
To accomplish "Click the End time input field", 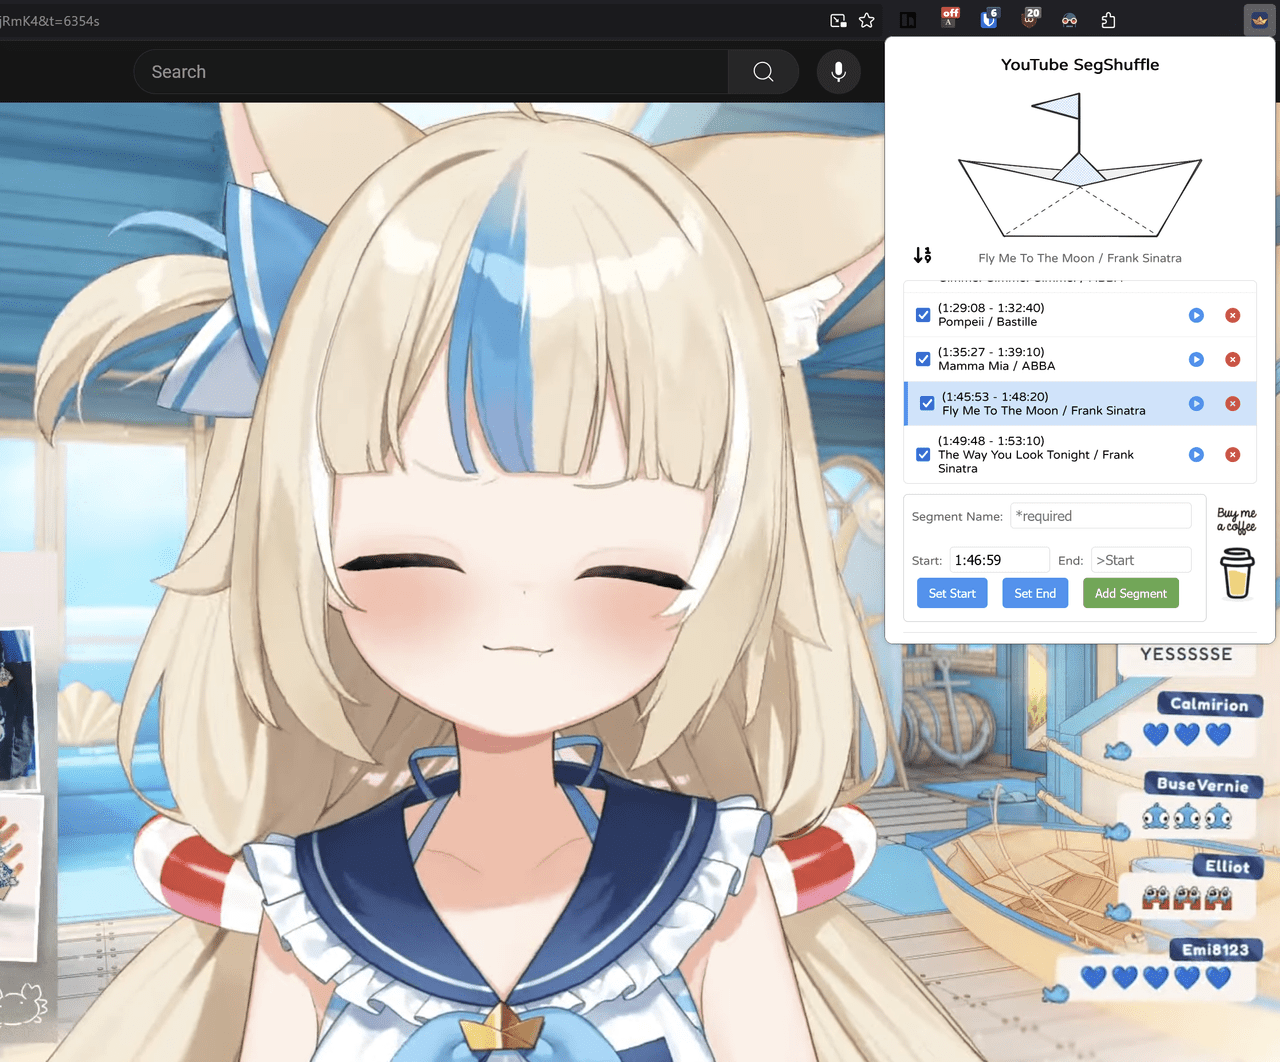I will (x=1141, y=560).
